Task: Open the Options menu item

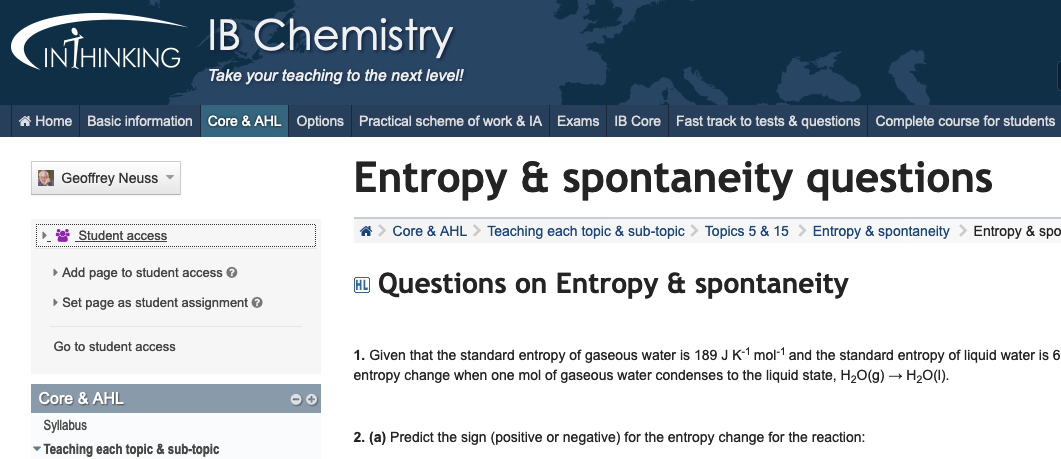Action: [320, 121]
